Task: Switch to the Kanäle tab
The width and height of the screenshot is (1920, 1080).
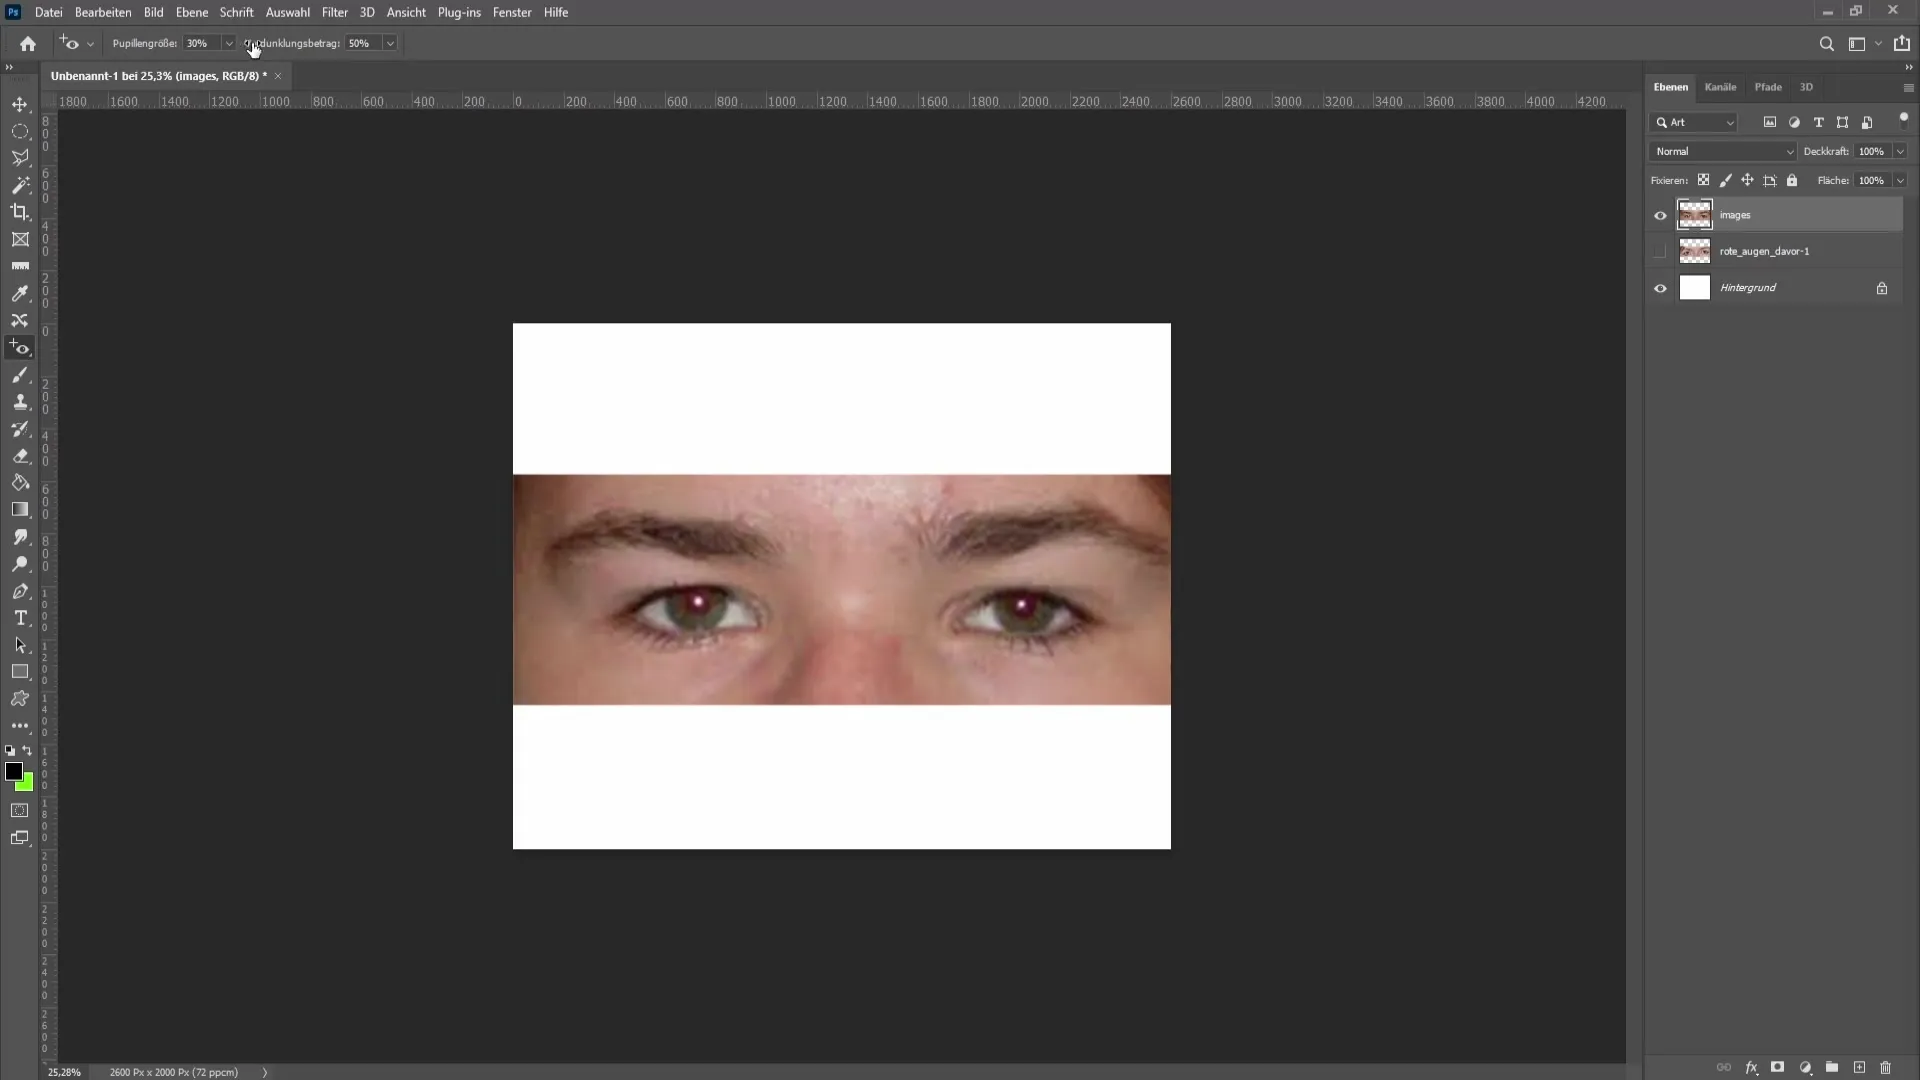Action: [1720, 86]
